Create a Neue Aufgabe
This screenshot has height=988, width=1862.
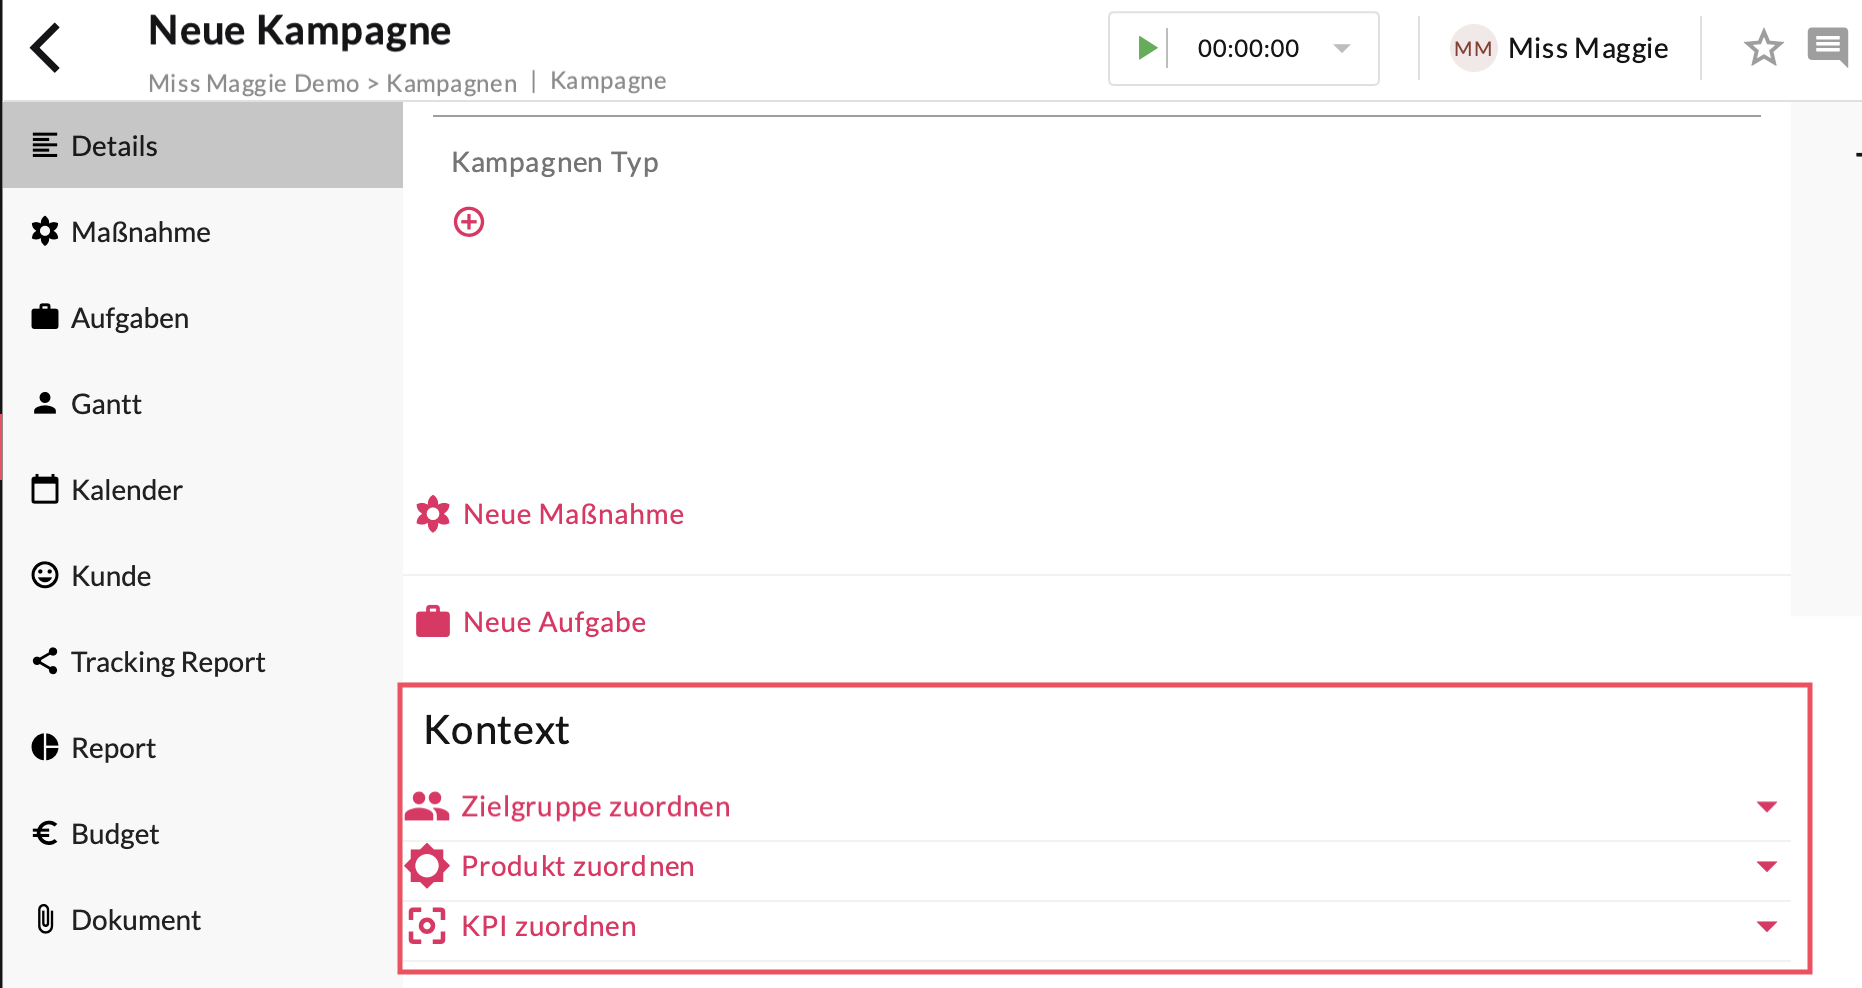tap(553, 622)
